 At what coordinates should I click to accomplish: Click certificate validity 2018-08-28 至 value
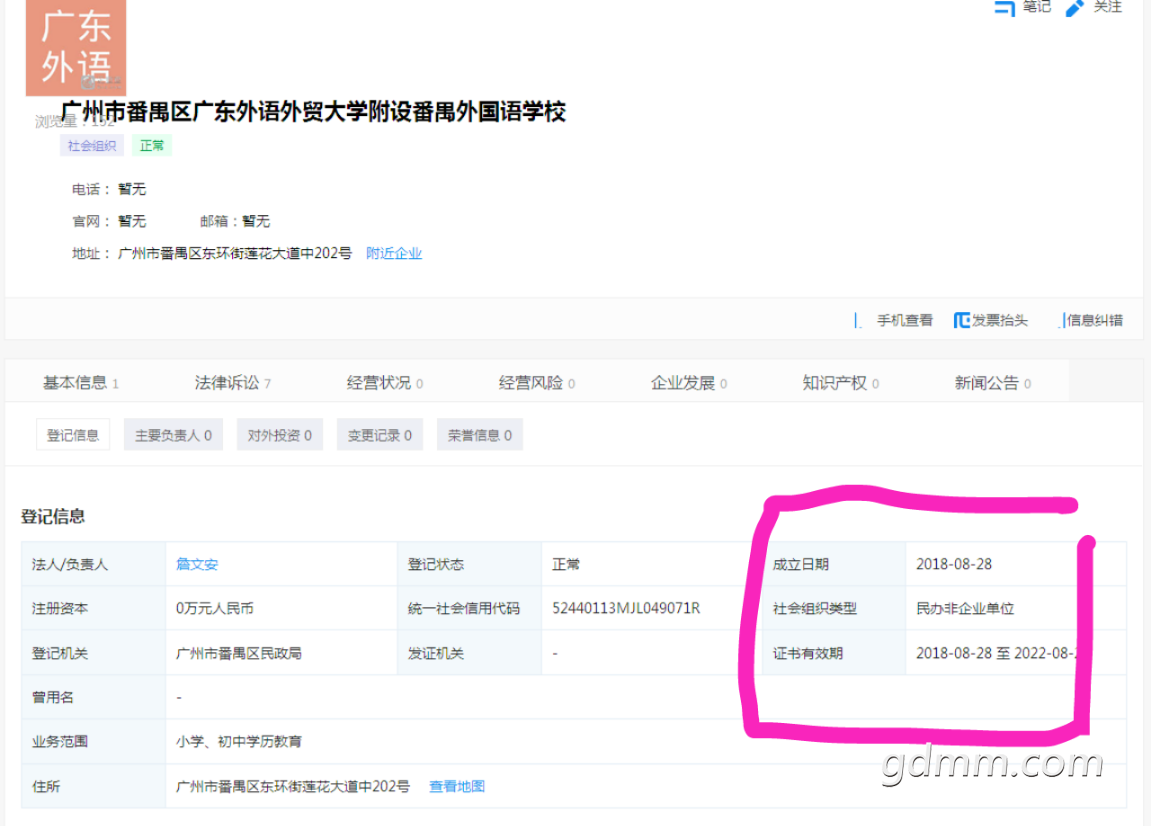[x=996, y=653]
